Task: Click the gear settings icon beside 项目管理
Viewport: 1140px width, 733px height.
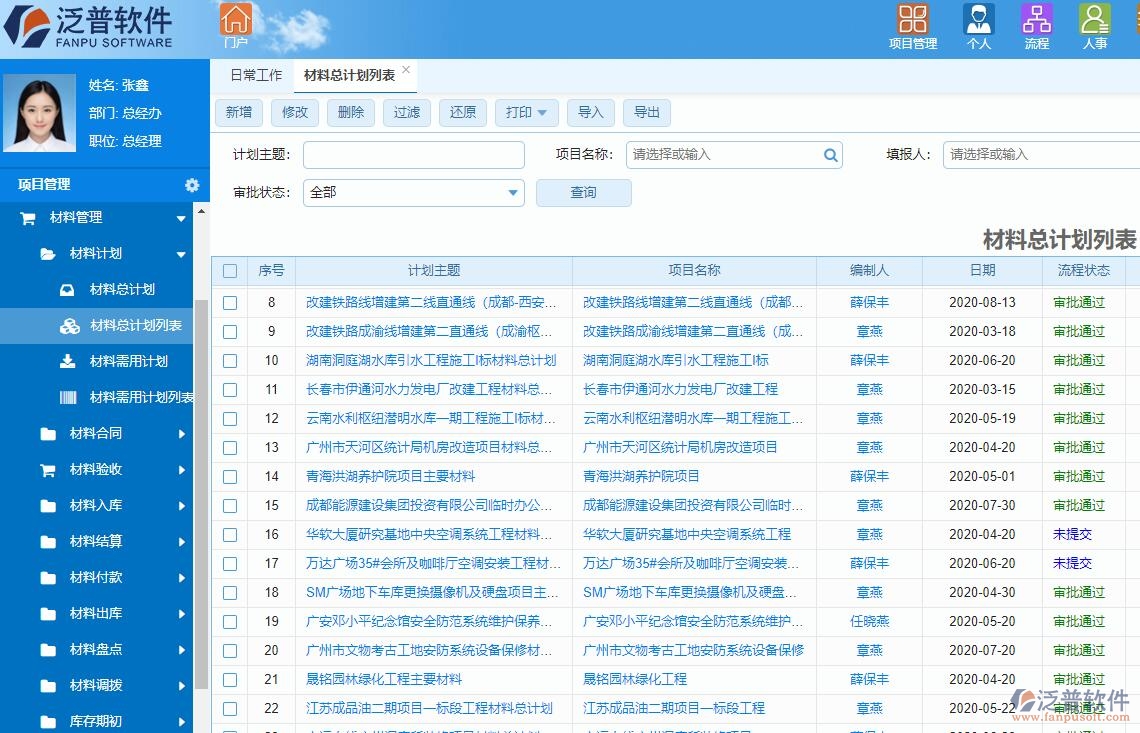Action: tap(190, 185)
